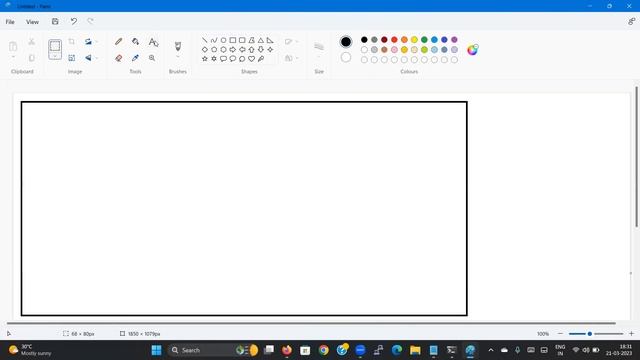
Task: Pick the Right arrow shape
Action: click(233, 49)
